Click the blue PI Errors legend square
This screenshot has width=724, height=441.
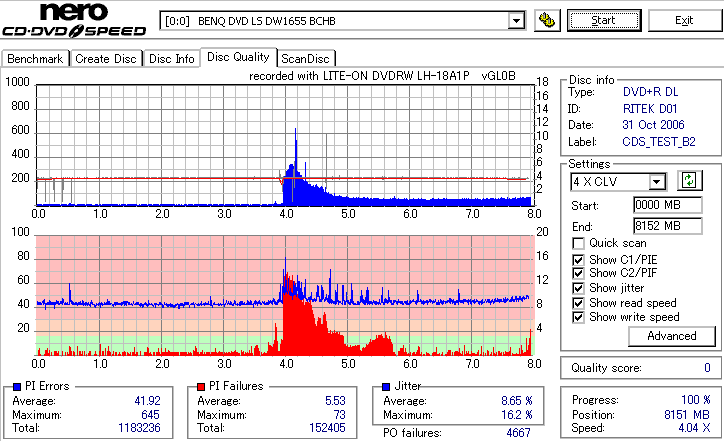17,387
